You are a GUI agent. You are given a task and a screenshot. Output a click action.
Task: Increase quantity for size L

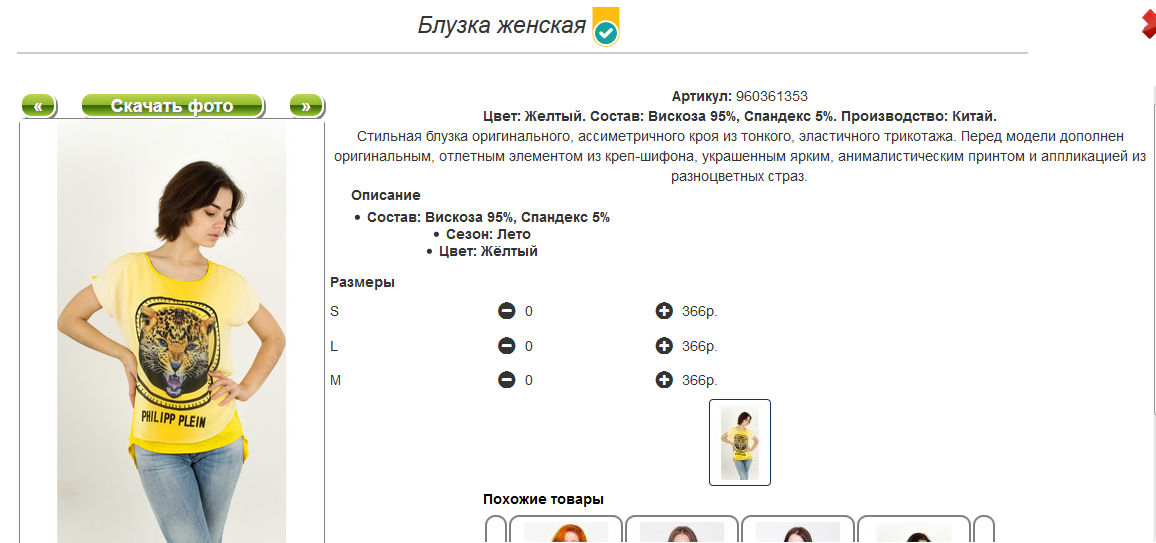(x=664, y=346)
